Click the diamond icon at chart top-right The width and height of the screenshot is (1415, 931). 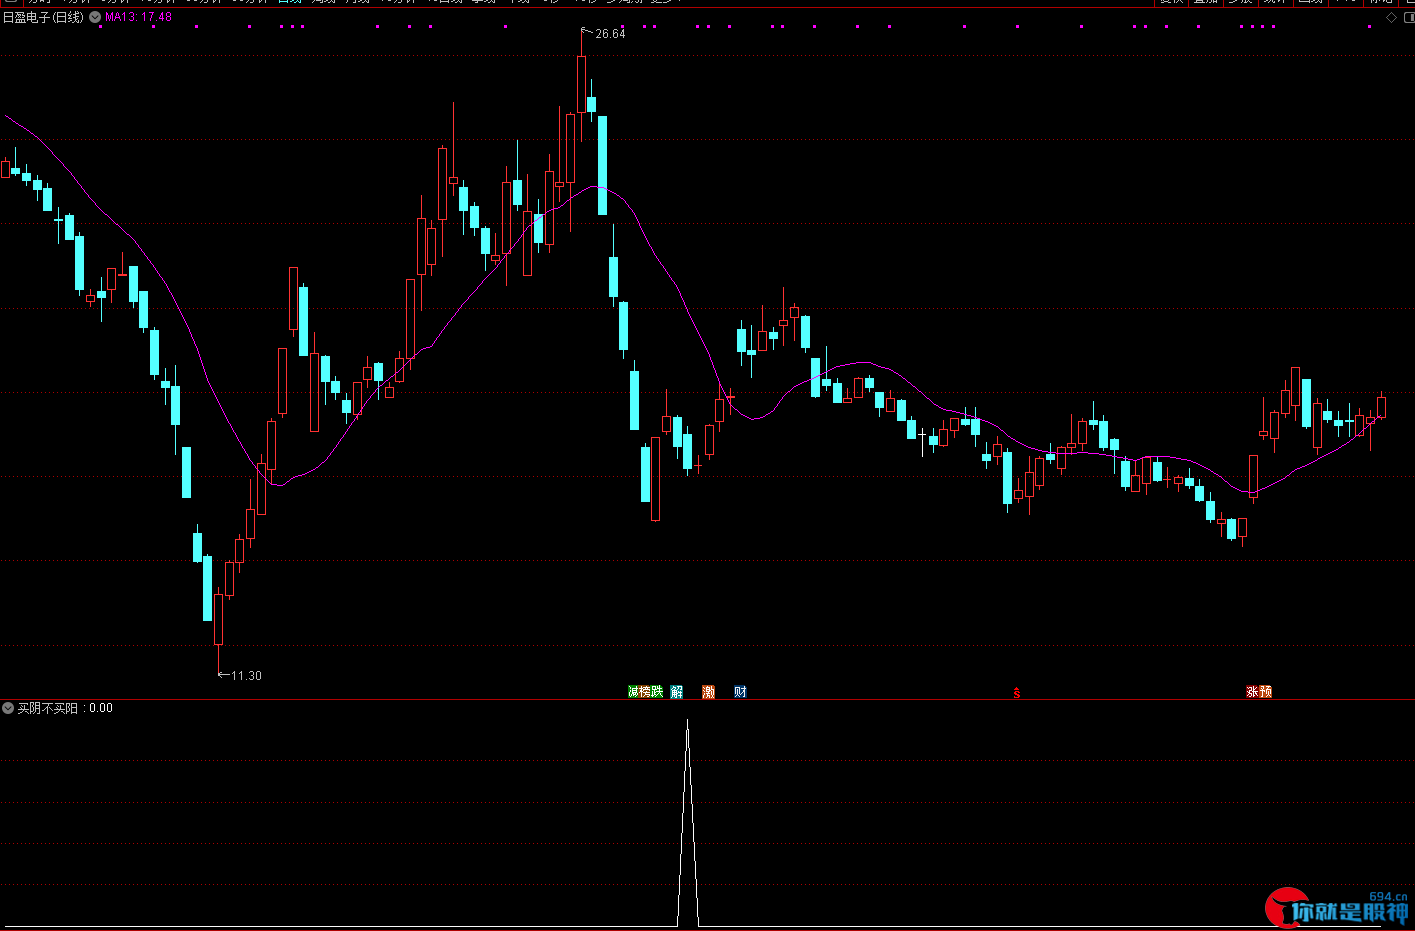[x=1391, y=17]
